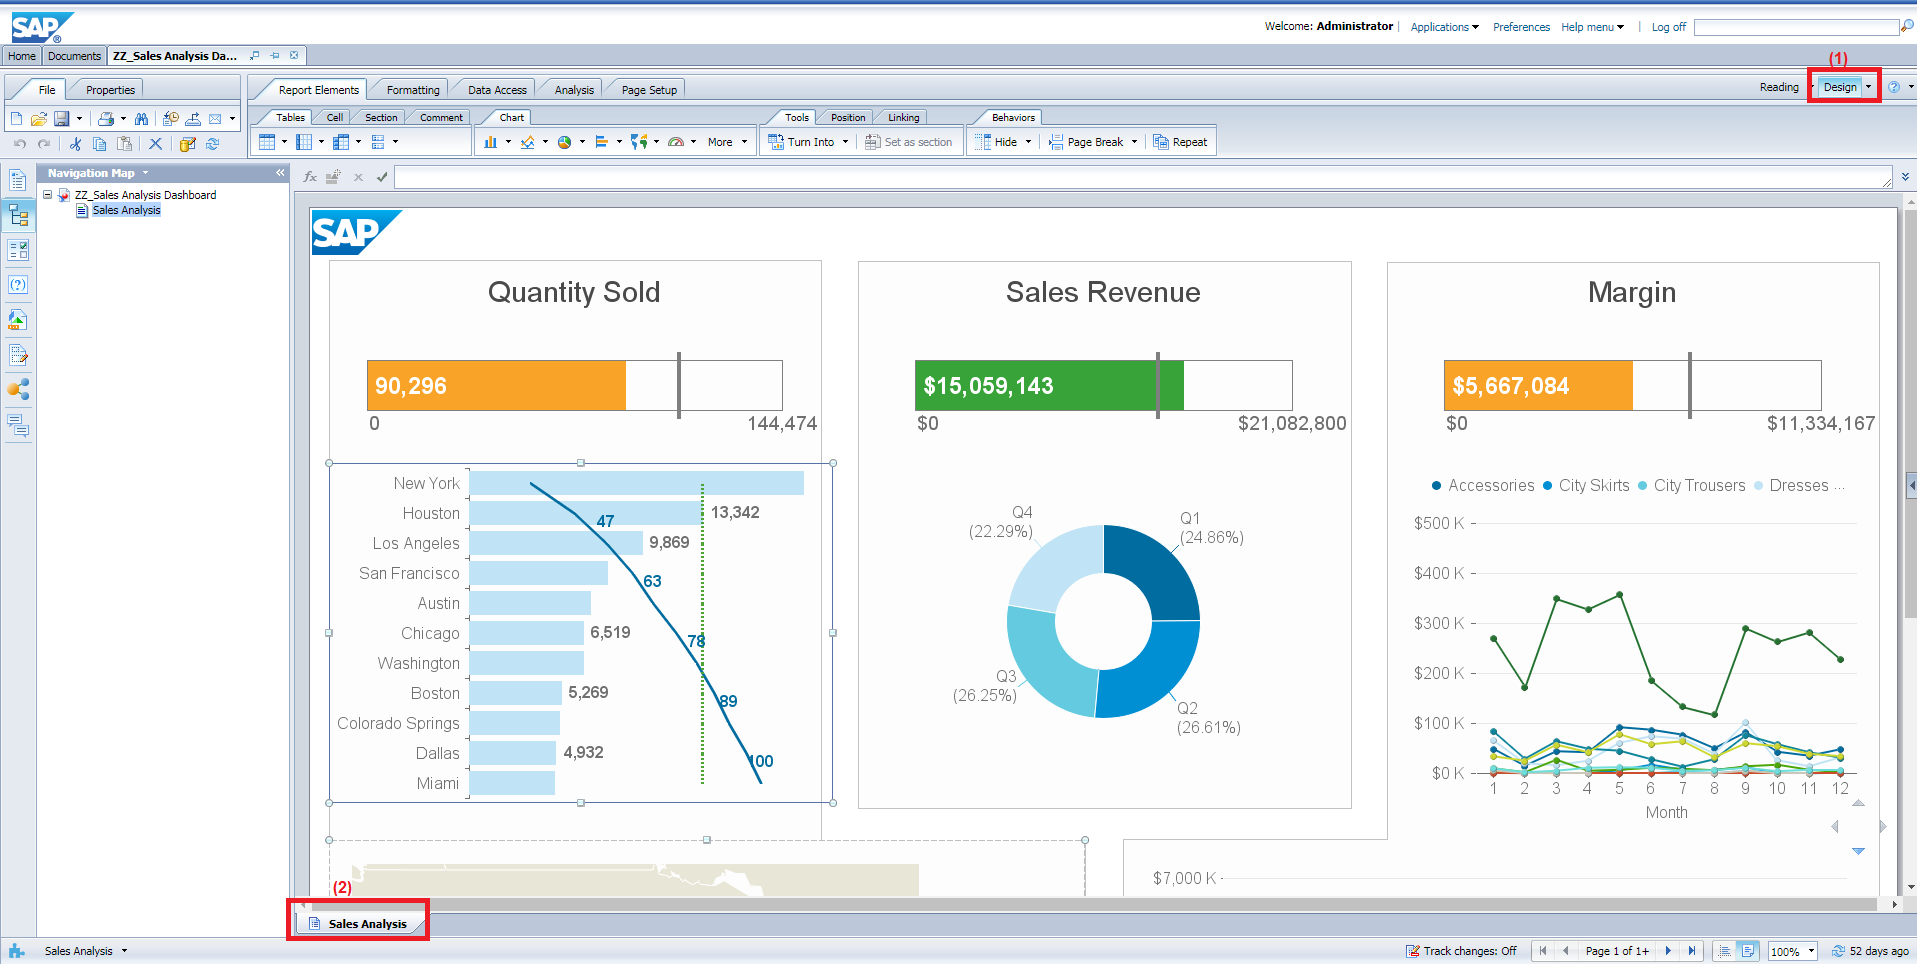Click the Refresh icon in File toolbar

pyautogui.click(x=212, y=144)
